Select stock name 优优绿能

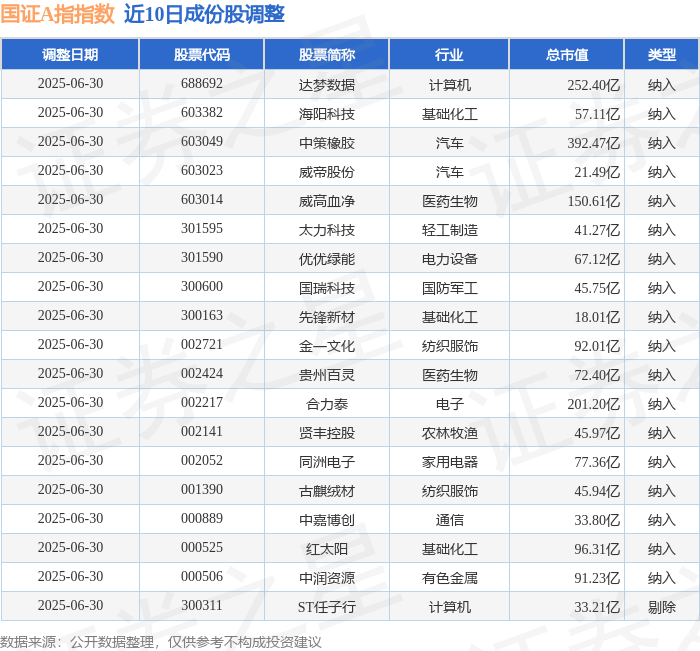327,259
